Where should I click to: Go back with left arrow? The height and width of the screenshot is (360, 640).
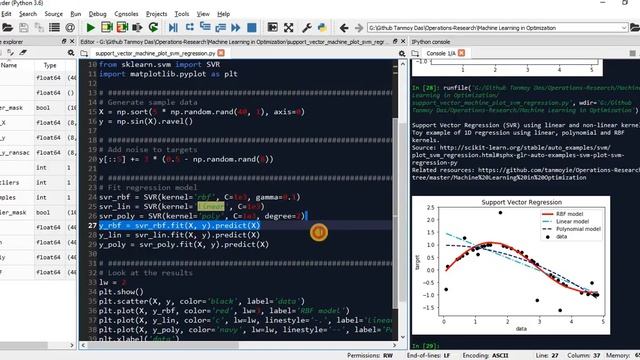(344, 28)
